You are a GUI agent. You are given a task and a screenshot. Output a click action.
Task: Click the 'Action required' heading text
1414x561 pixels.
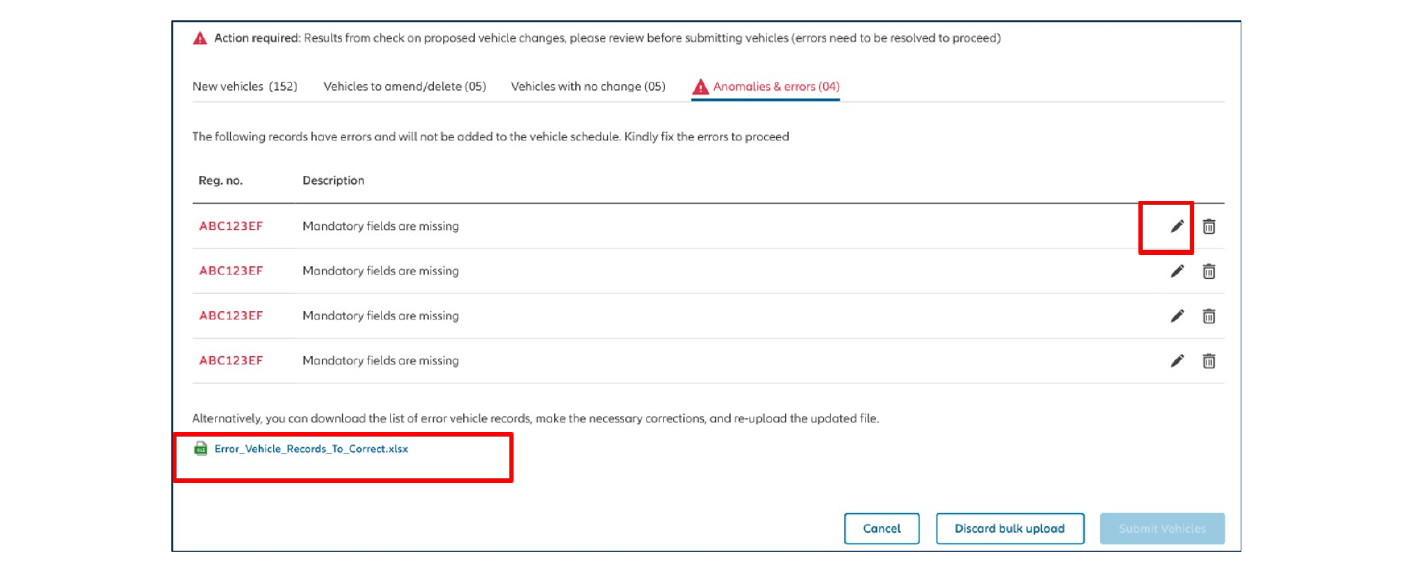[257, 38]
